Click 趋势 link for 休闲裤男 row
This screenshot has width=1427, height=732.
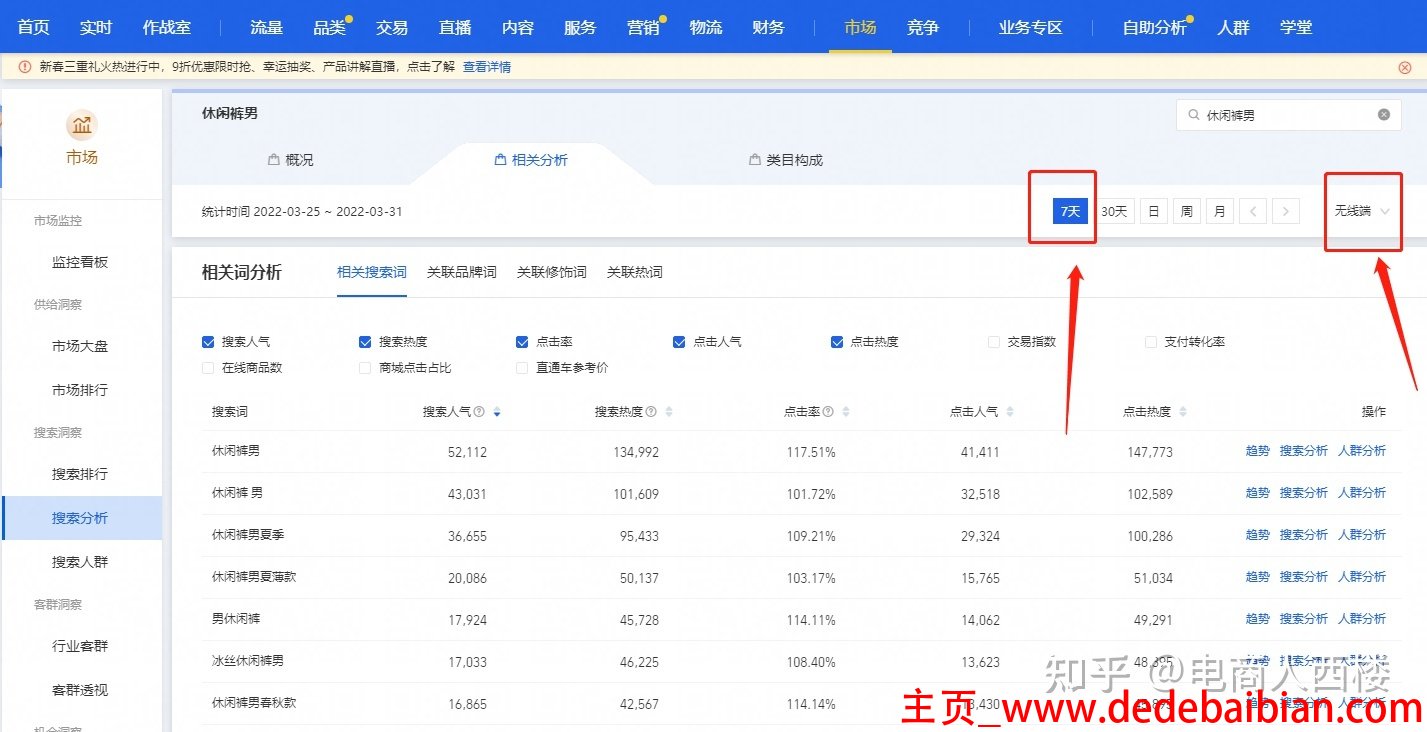pyautogui.click(x=1257, y=451)
